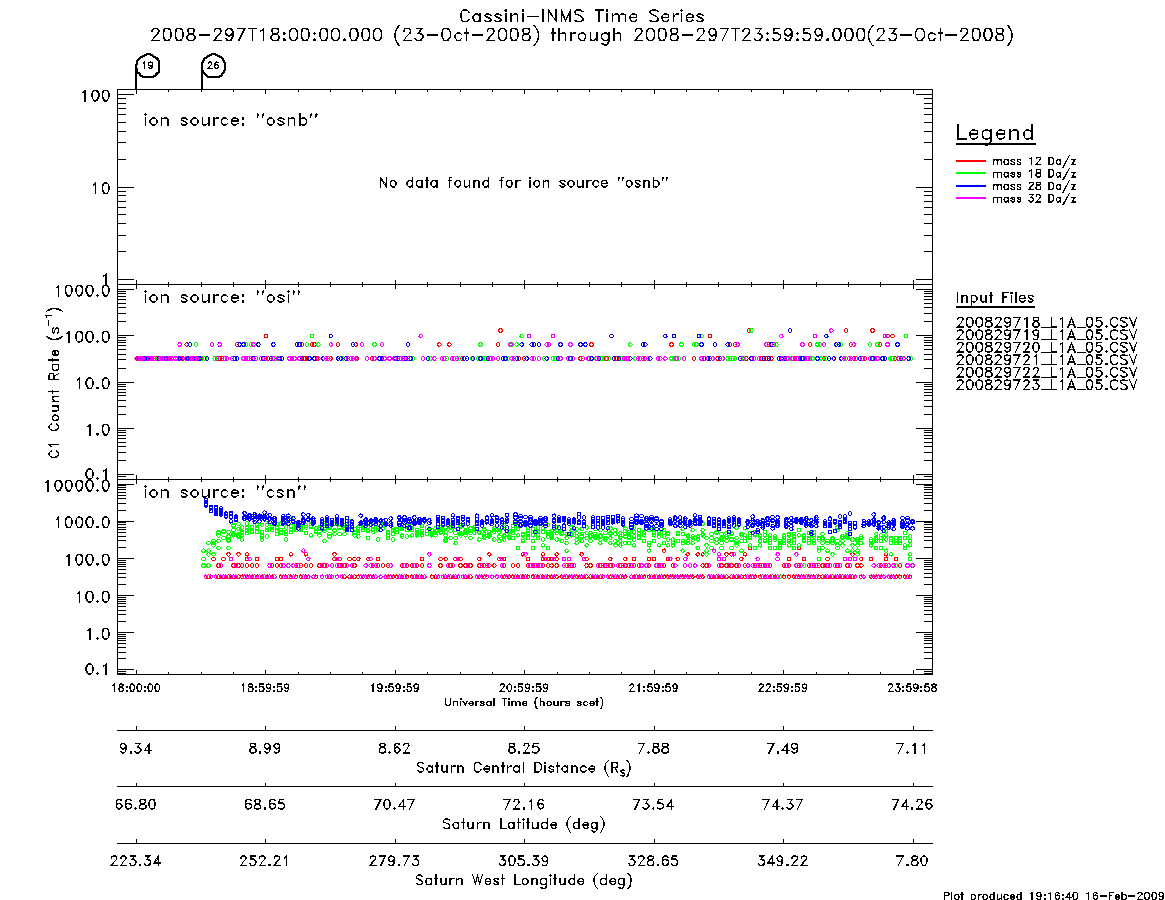Pick input file 200829719_L1A_05.CSV
This screenshot has height=900, width=1165.
click(1046, 335)
